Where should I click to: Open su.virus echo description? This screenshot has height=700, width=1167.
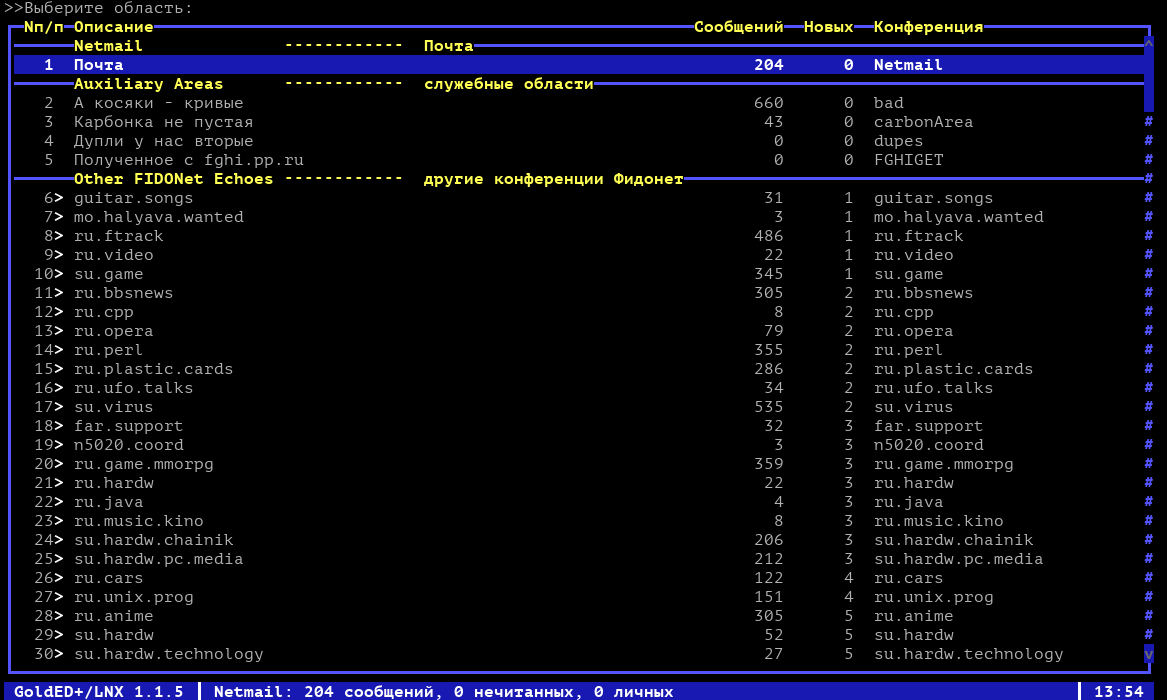point(113,407)
